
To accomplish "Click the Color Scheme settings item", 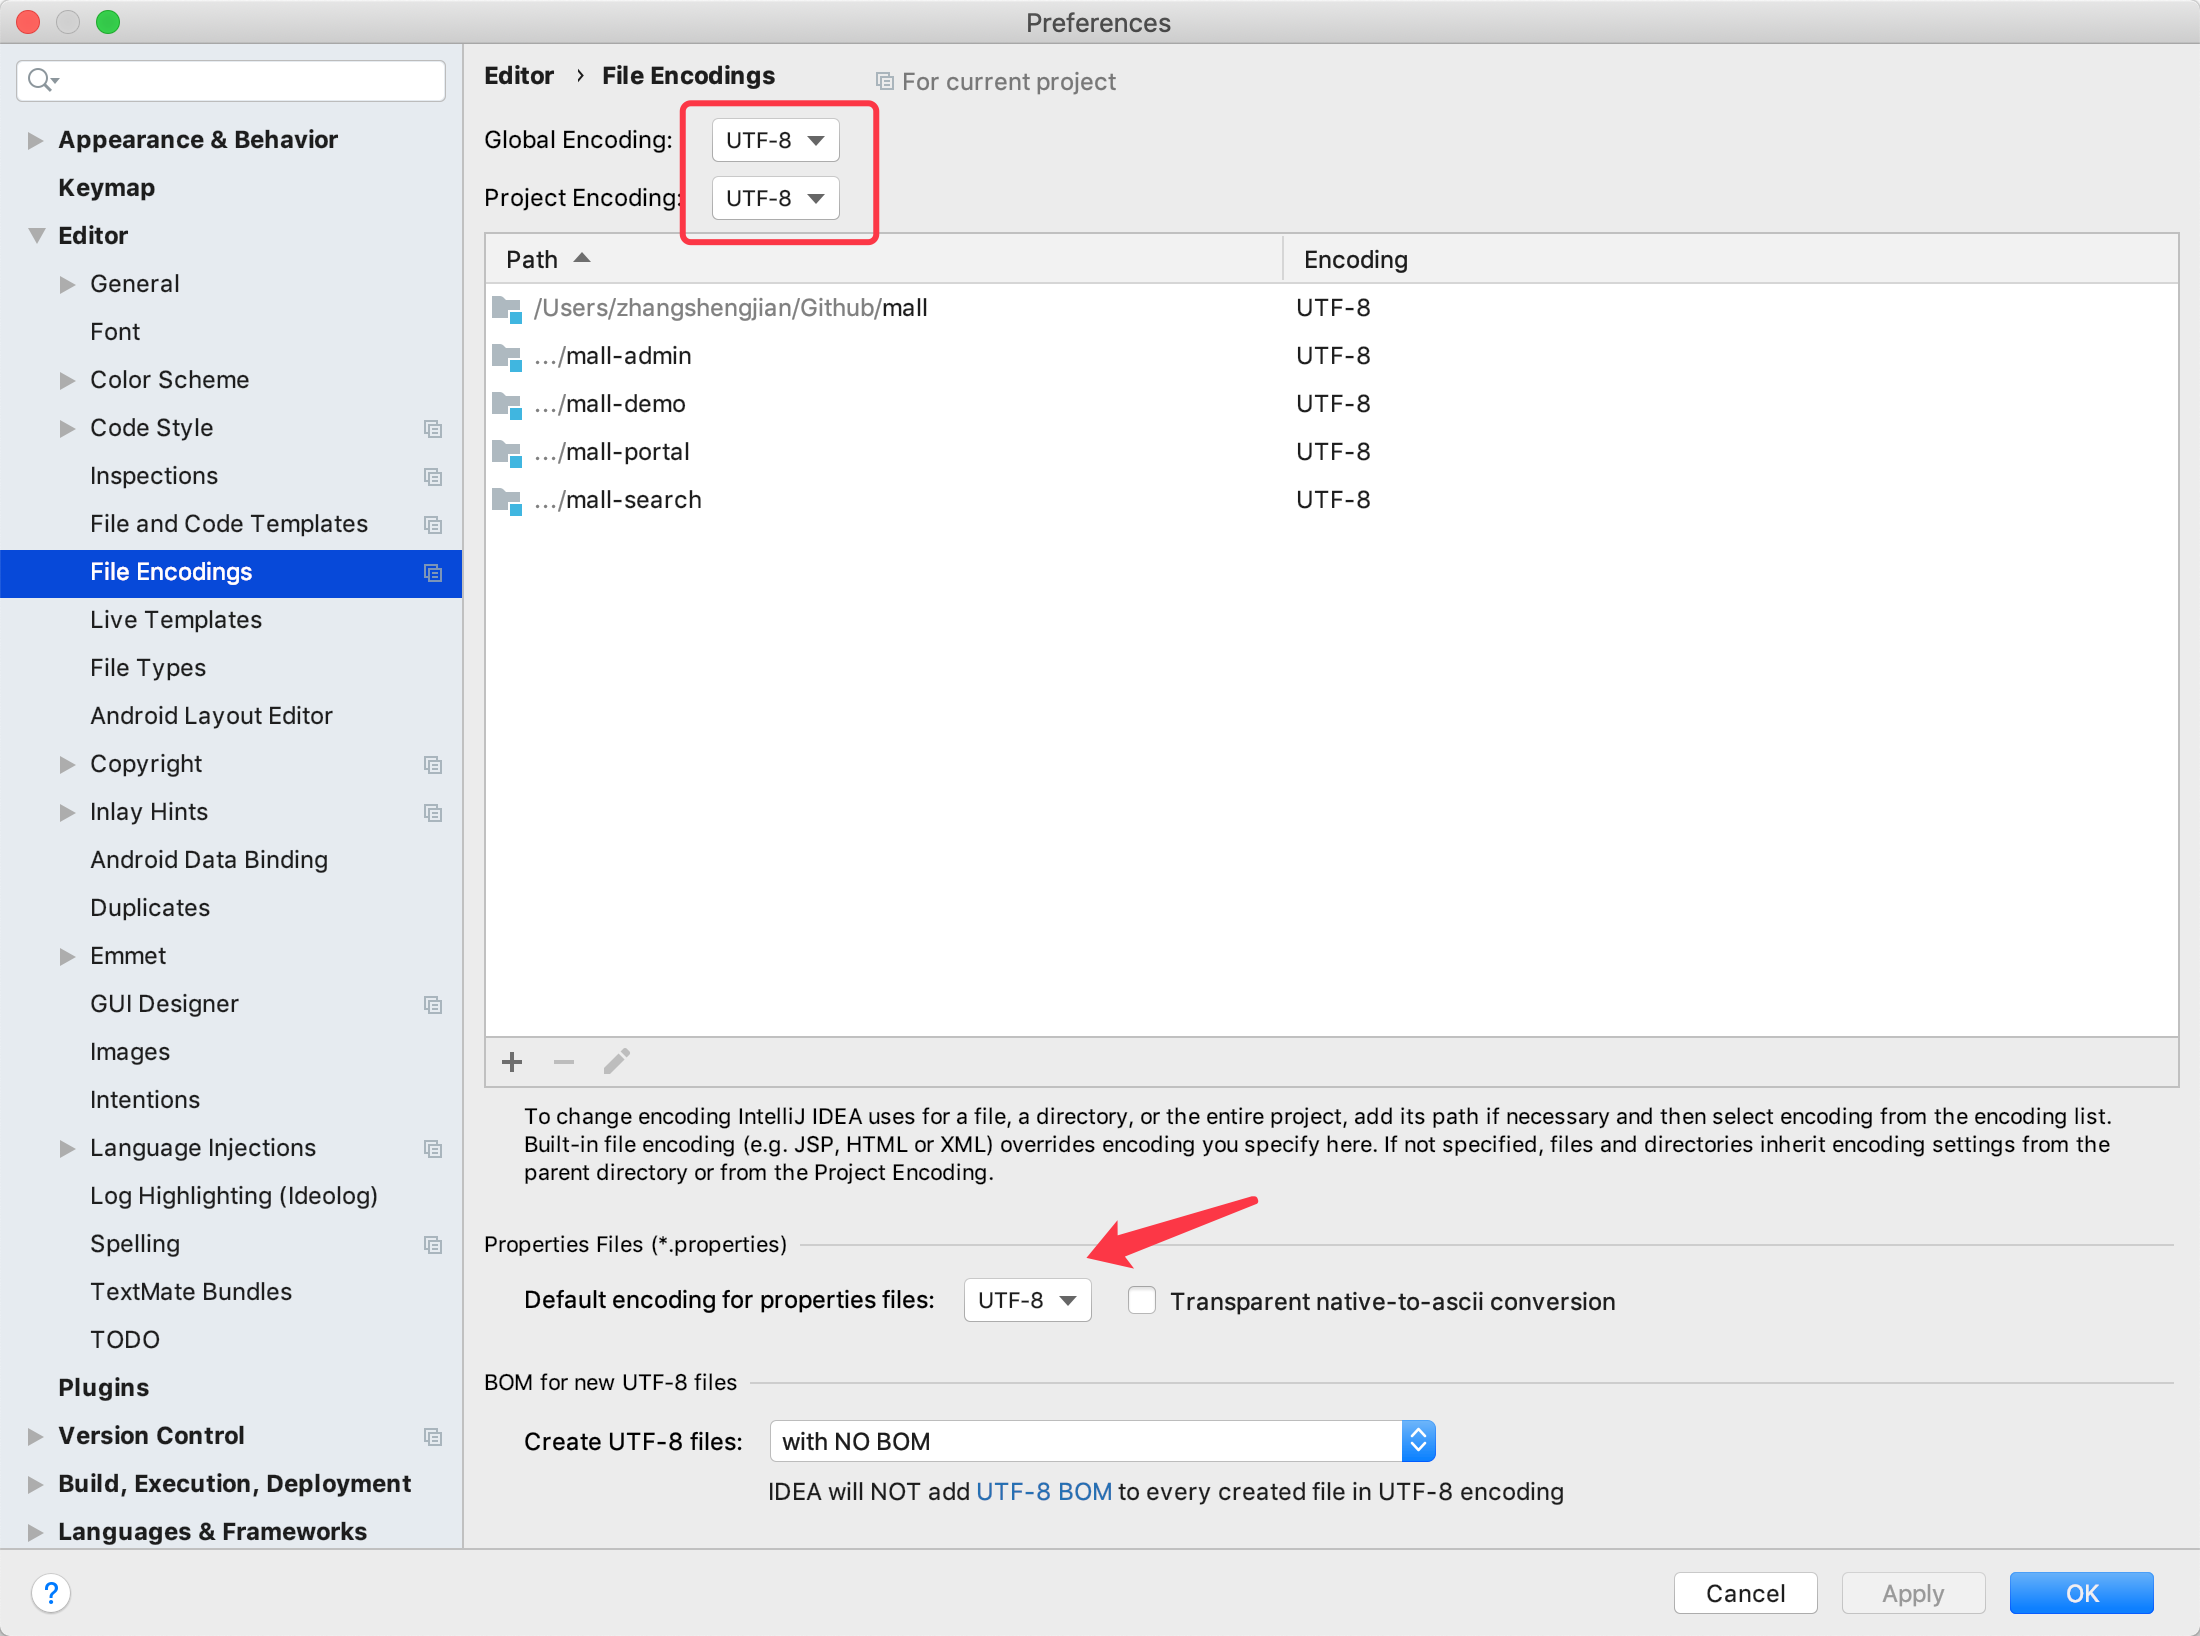I will (168, 378).
